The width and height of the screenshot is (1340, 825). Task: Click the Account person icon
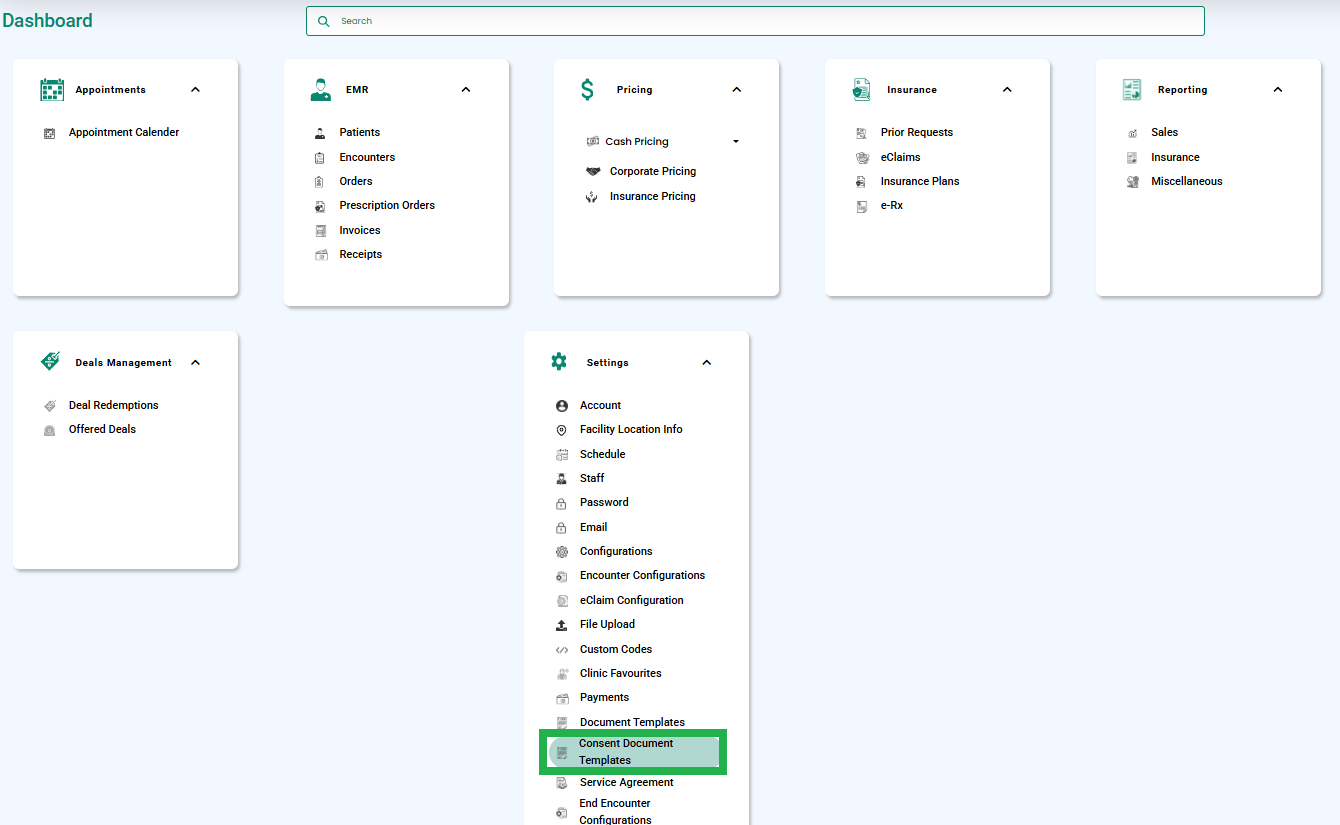pos(562,406)
